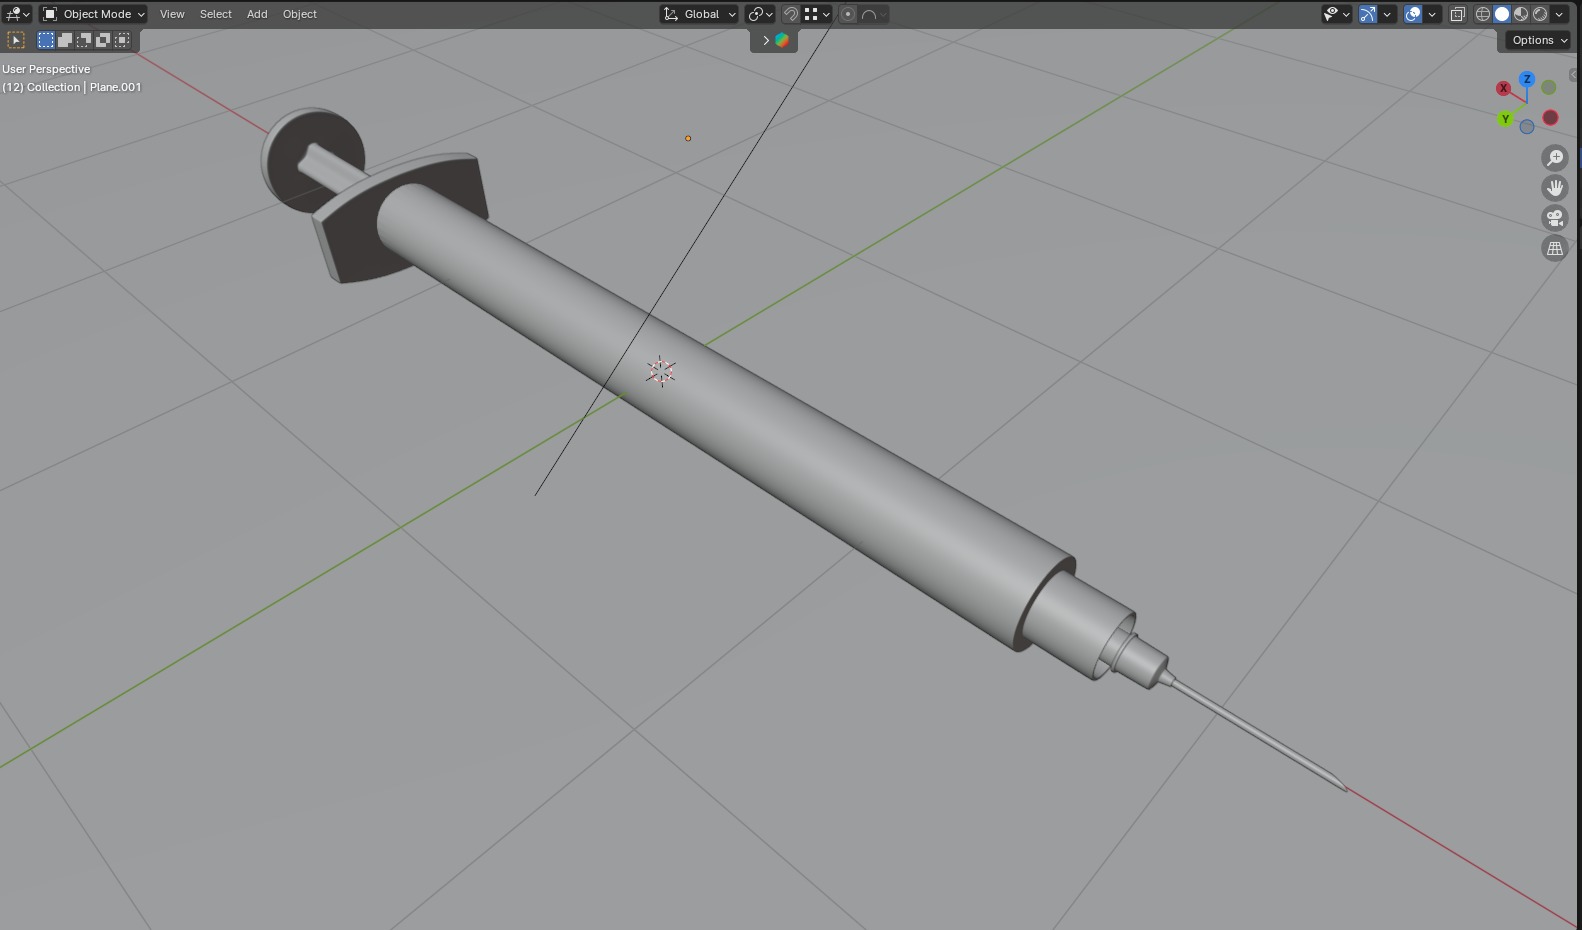Choose Set a new selection mode

point(46,40)
